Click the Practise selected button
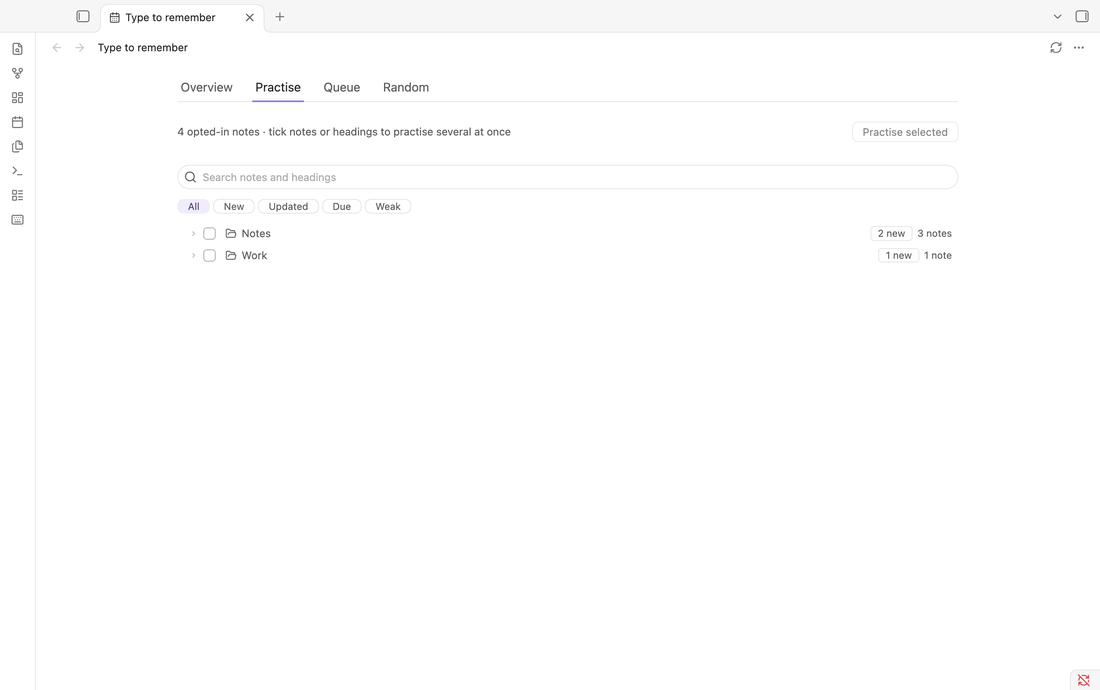The image size is (1100, 690). tap(905, 132)
